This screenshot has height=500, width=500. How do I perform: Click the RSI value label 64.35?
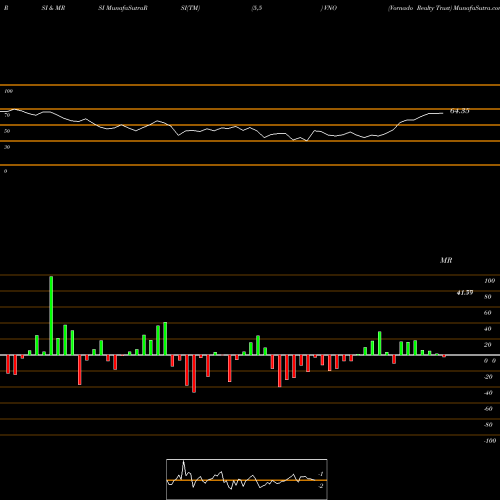[x=459, y=111]
